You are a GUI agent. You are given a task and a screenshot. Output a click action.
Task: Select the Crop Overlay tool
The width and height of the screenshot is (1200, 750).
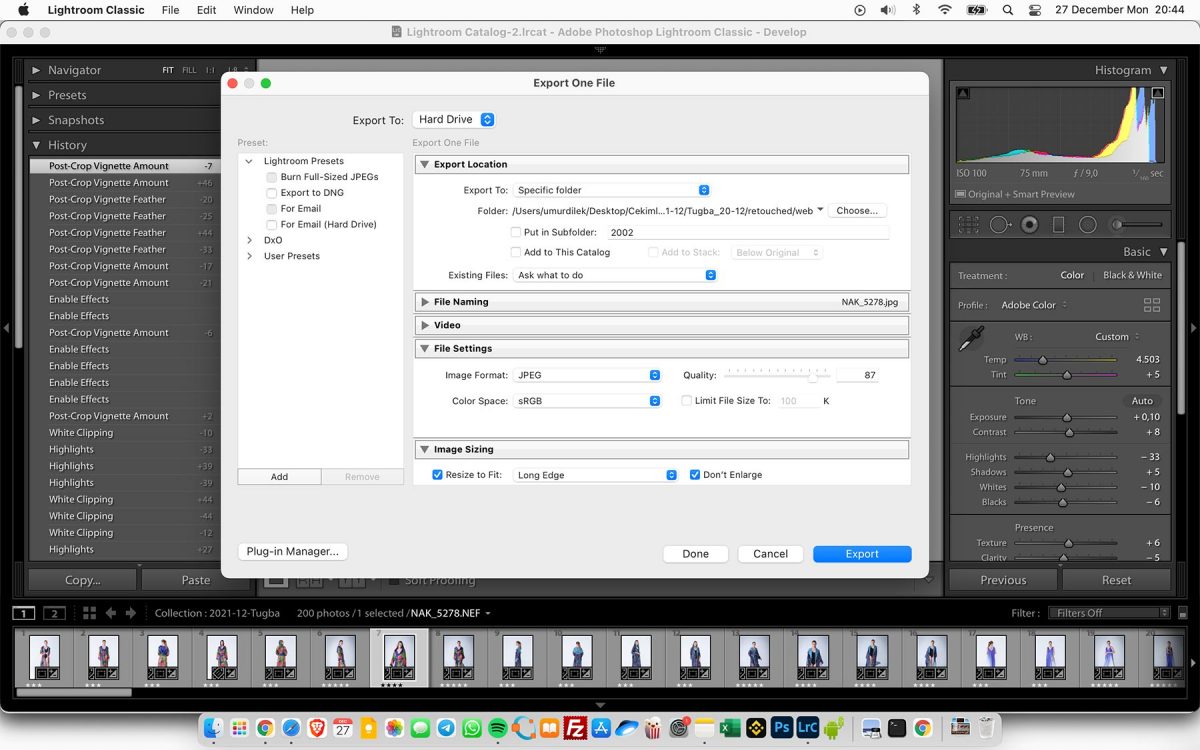coord(968,225)
